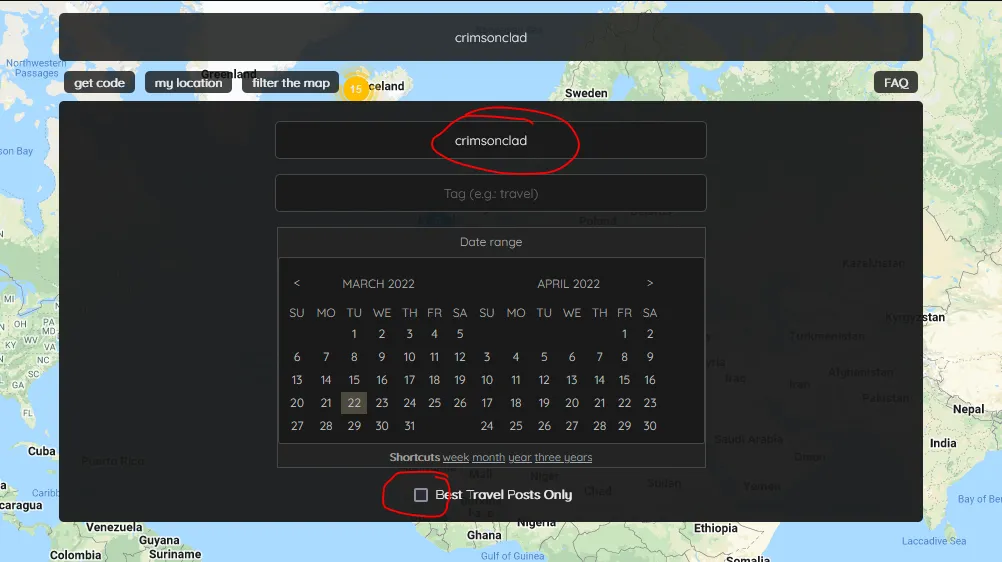Click the Venezuela label on the map

point(114,527)
